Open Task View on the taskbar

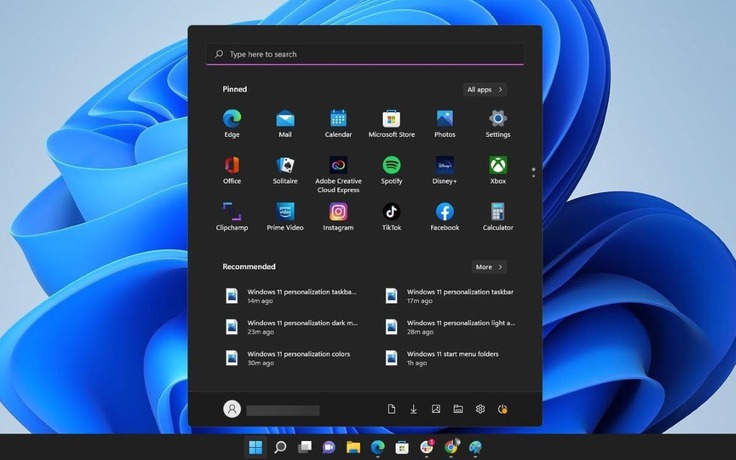pyautogui.click(x=305, y=447)
